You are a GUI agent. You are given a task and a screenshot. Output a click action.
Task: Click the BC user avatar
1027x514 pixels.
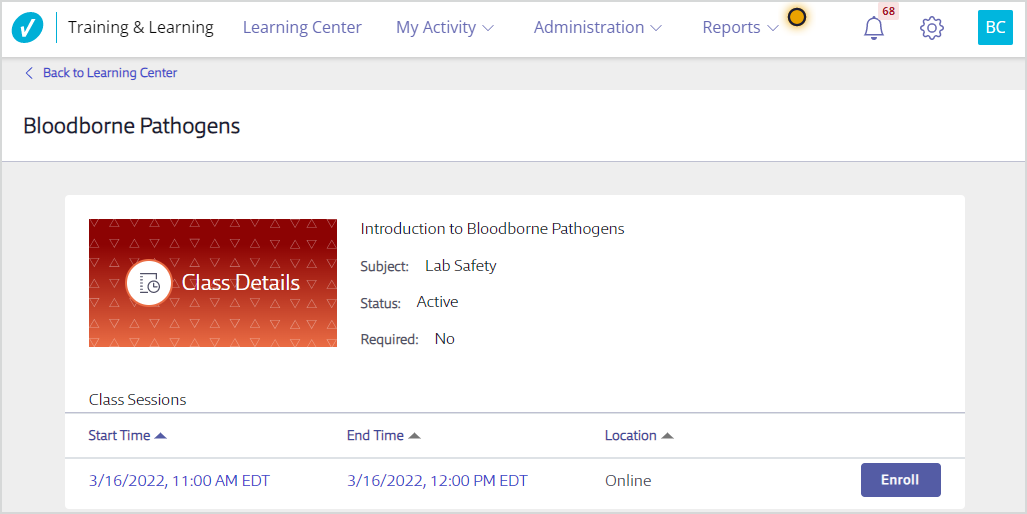click(995, 28)
